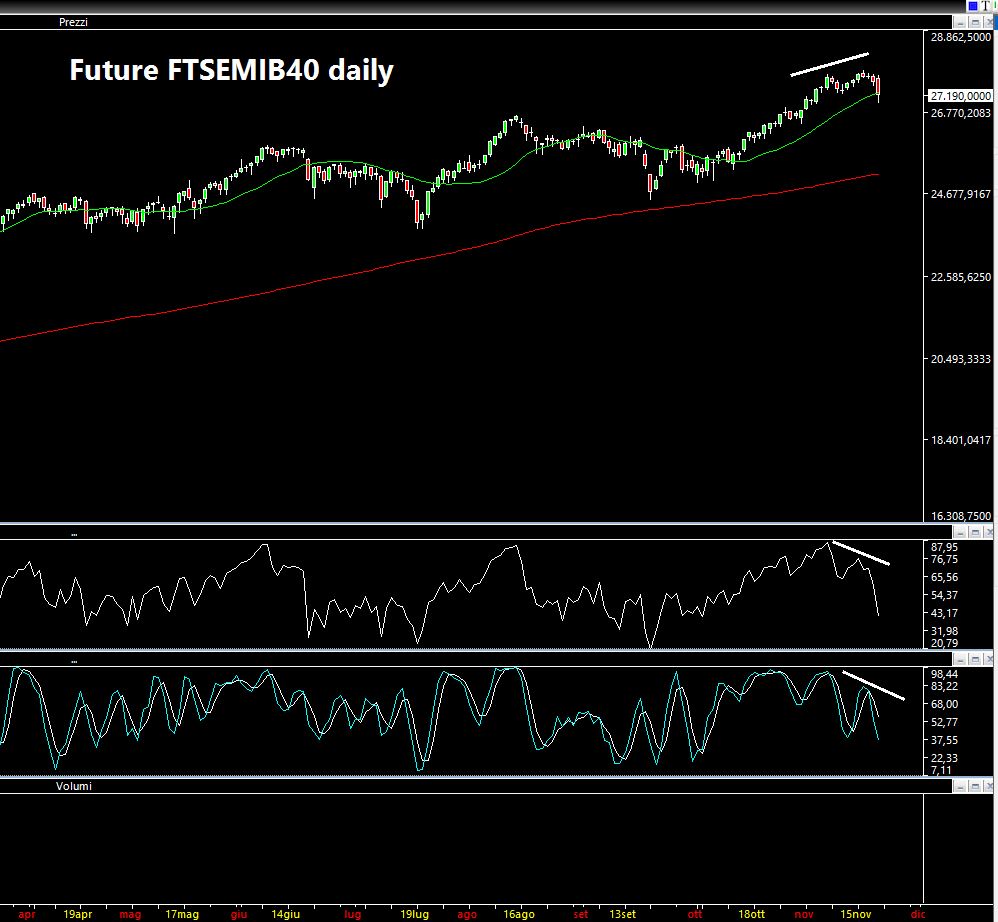Click the 20.493,3333 price axis label

pos(960,359)
